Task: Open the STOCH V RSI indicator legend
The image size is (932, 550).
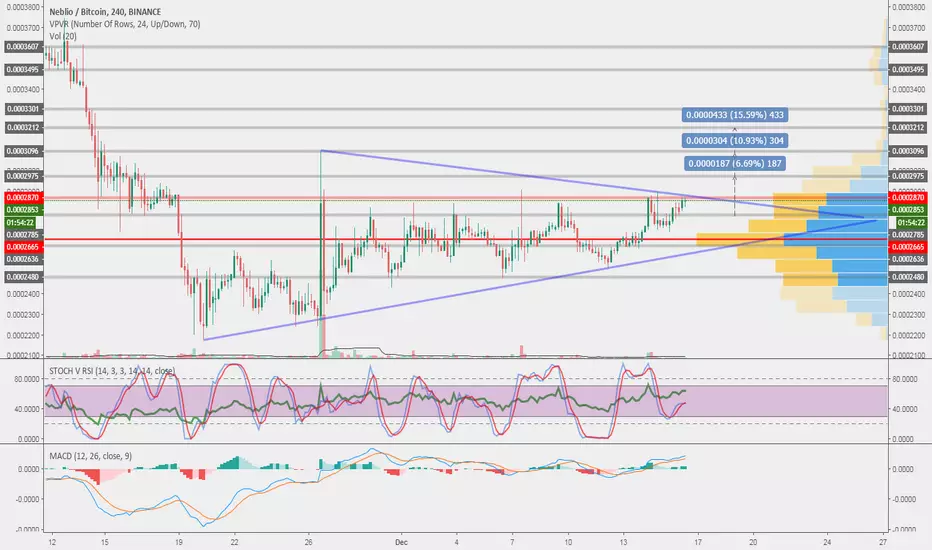Action: [x=112, y=371]
